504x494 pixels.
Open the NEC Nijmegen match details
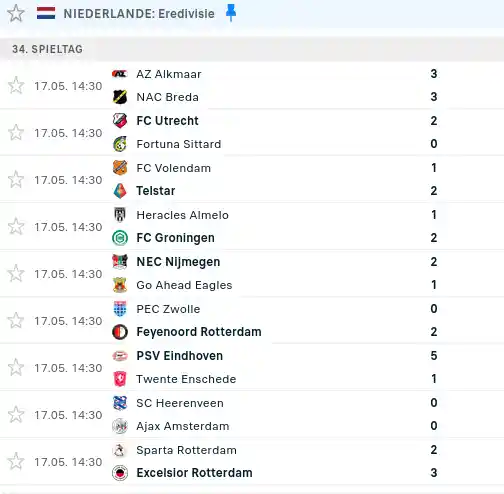pos(252,273)
